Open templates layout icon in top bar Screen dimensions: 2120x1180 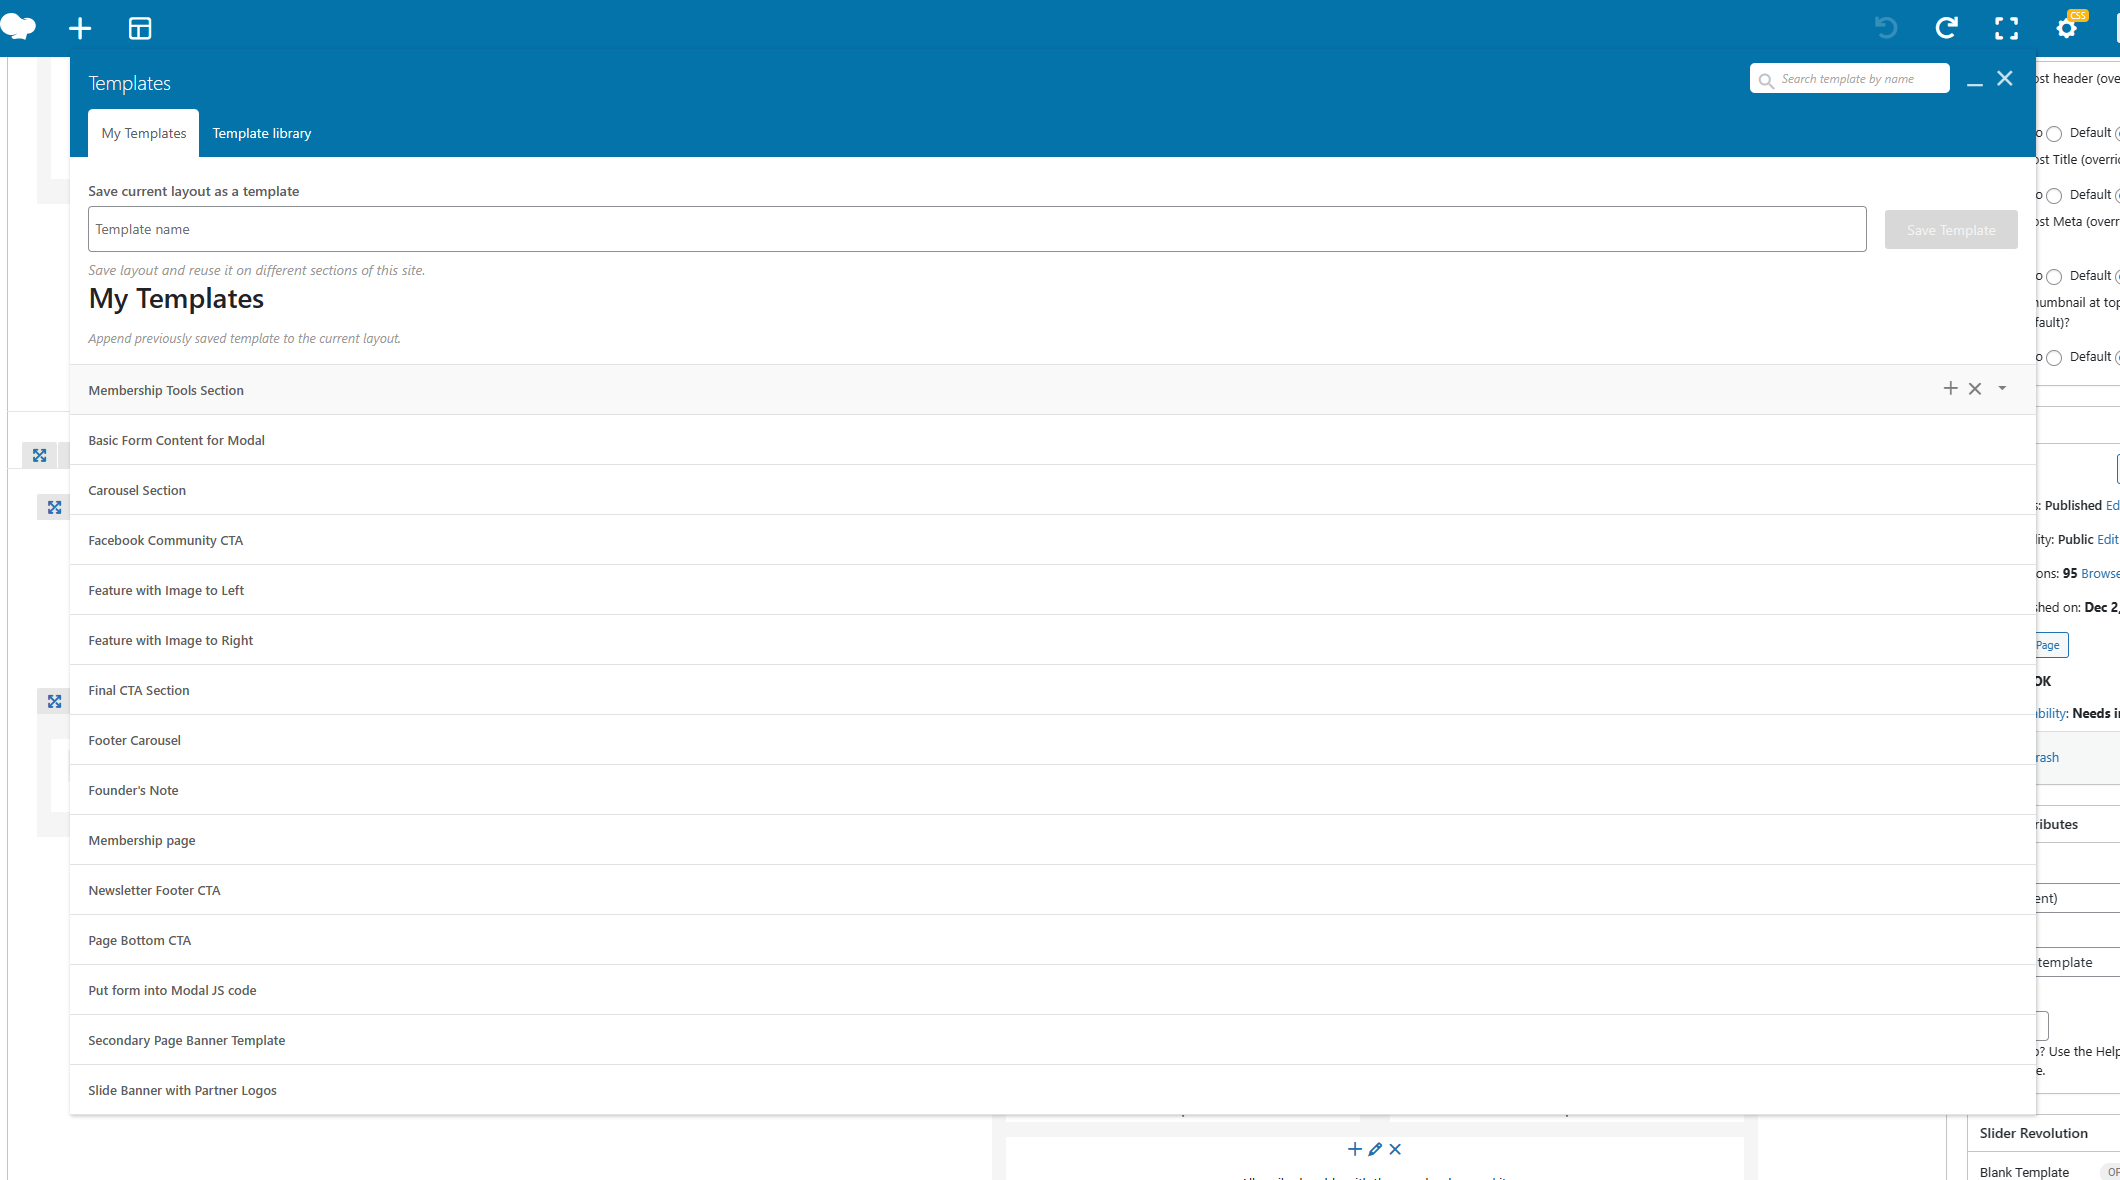140,28
